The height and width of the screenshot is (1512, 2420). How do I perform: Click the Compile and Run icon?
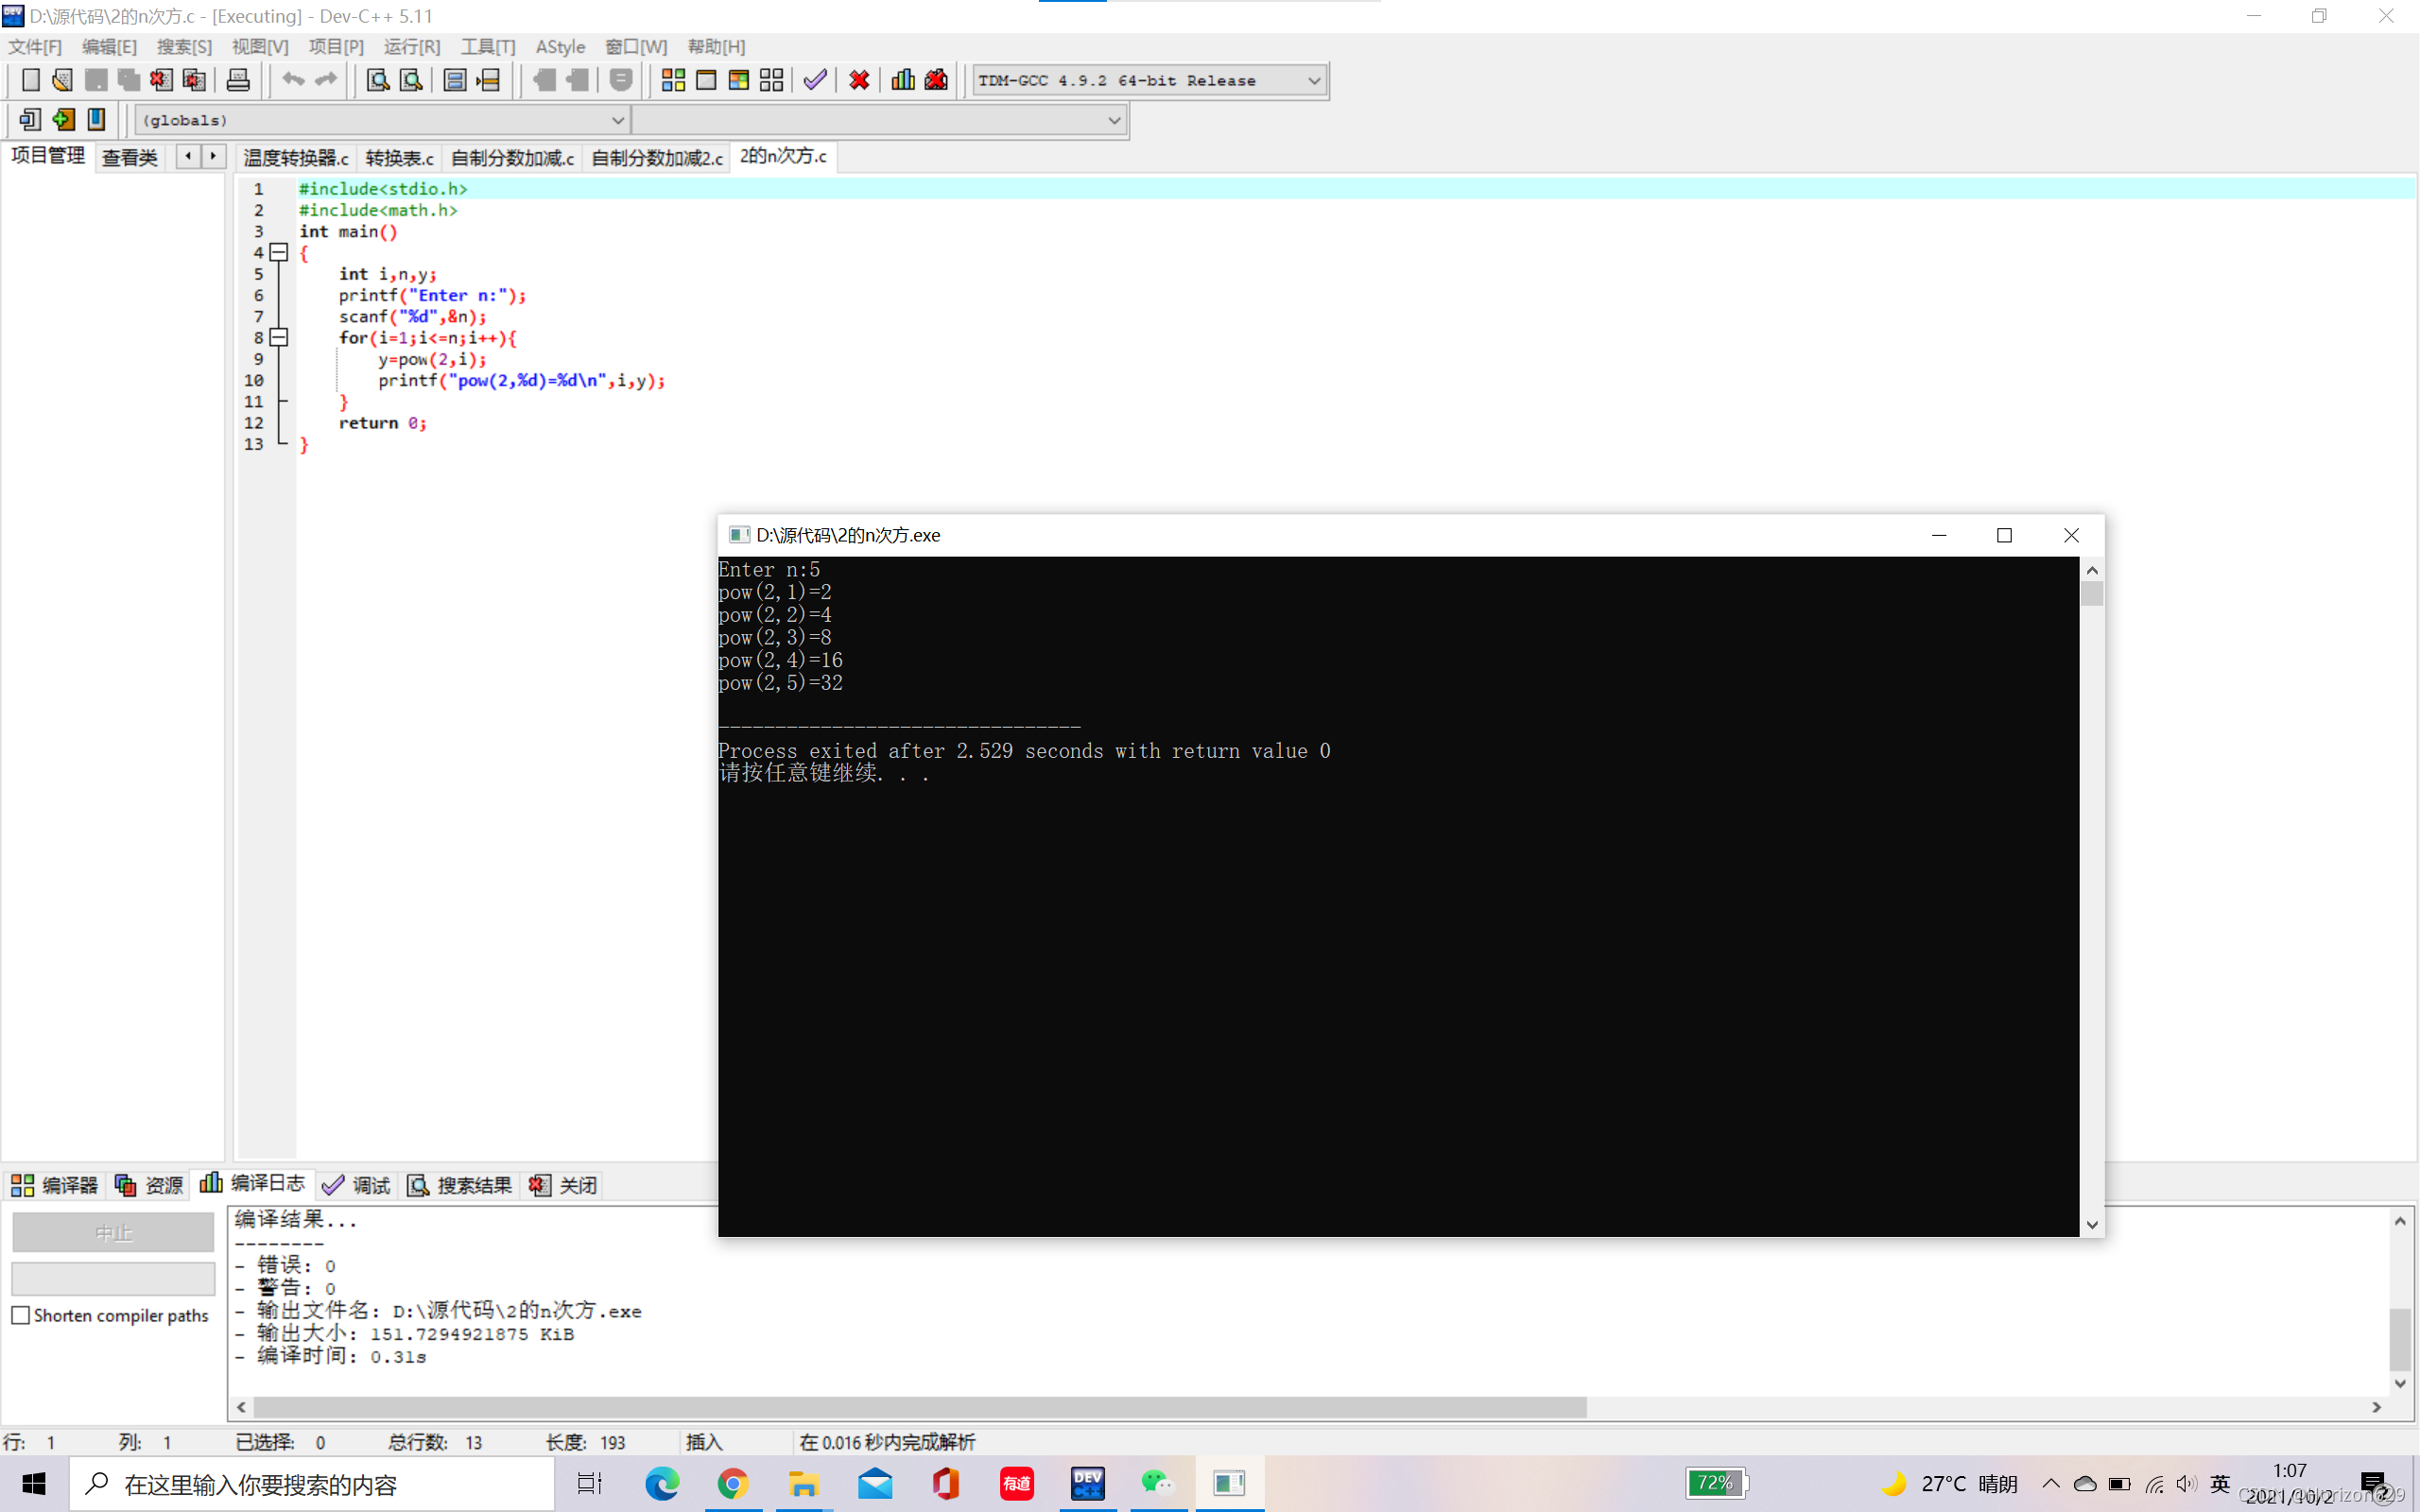[739, 80]
